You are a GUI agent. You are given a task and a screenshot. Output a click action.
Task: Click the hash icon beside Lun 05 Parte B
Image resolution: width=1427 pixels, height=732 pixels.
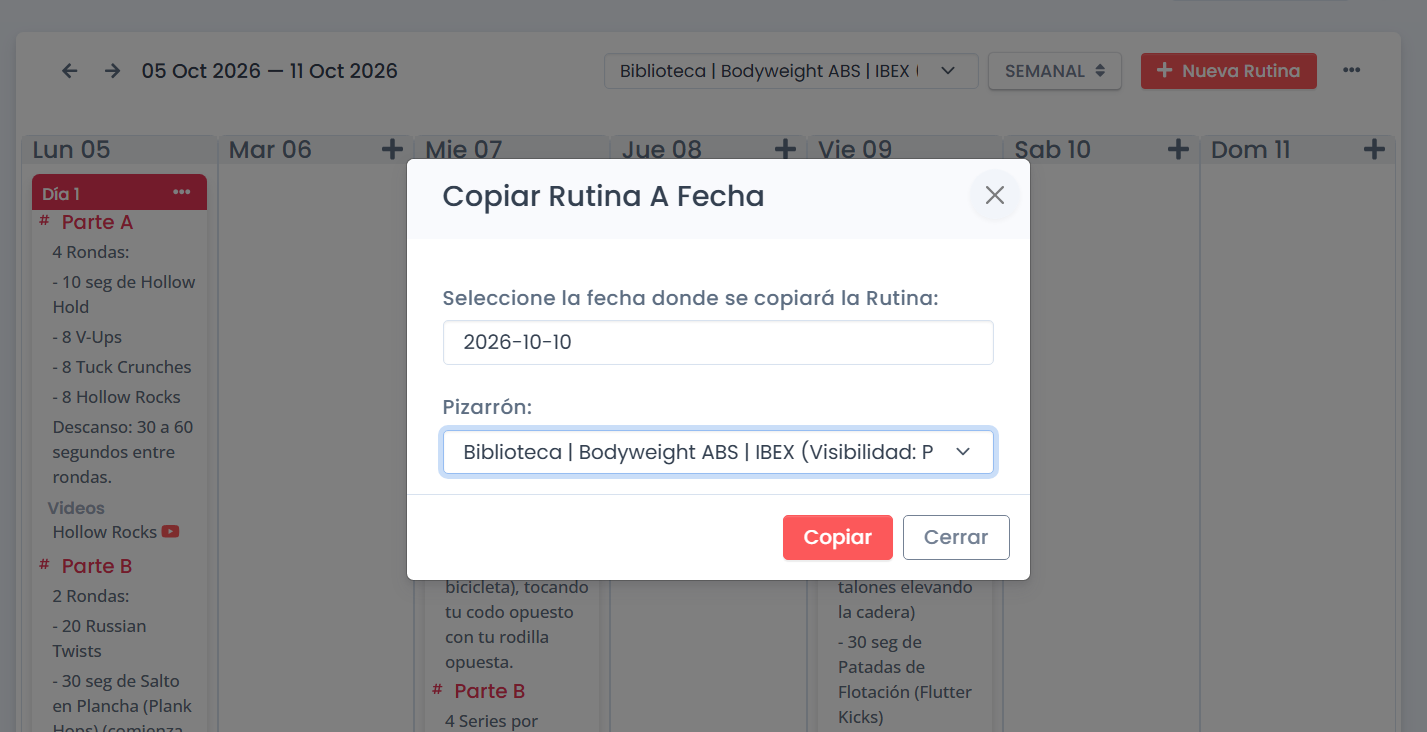click(x=44, y=564)
